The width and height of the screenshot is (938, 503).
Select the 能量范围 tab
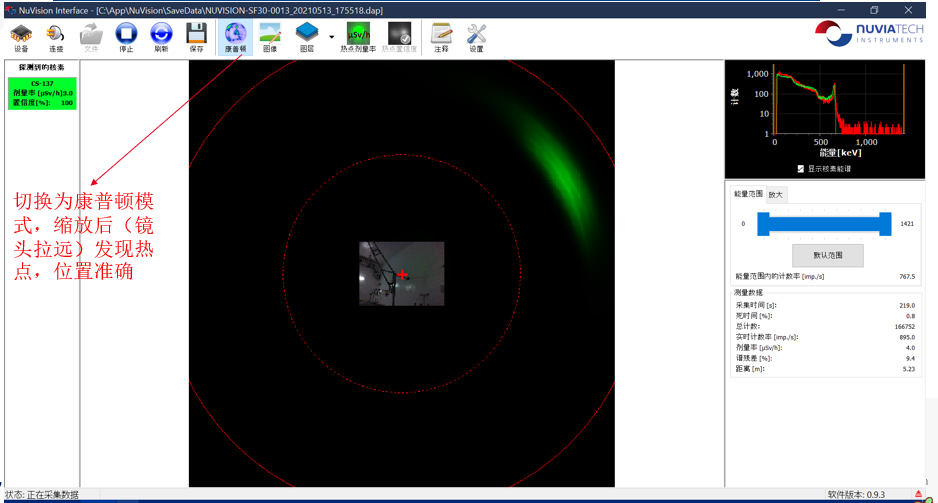[748, 194]
